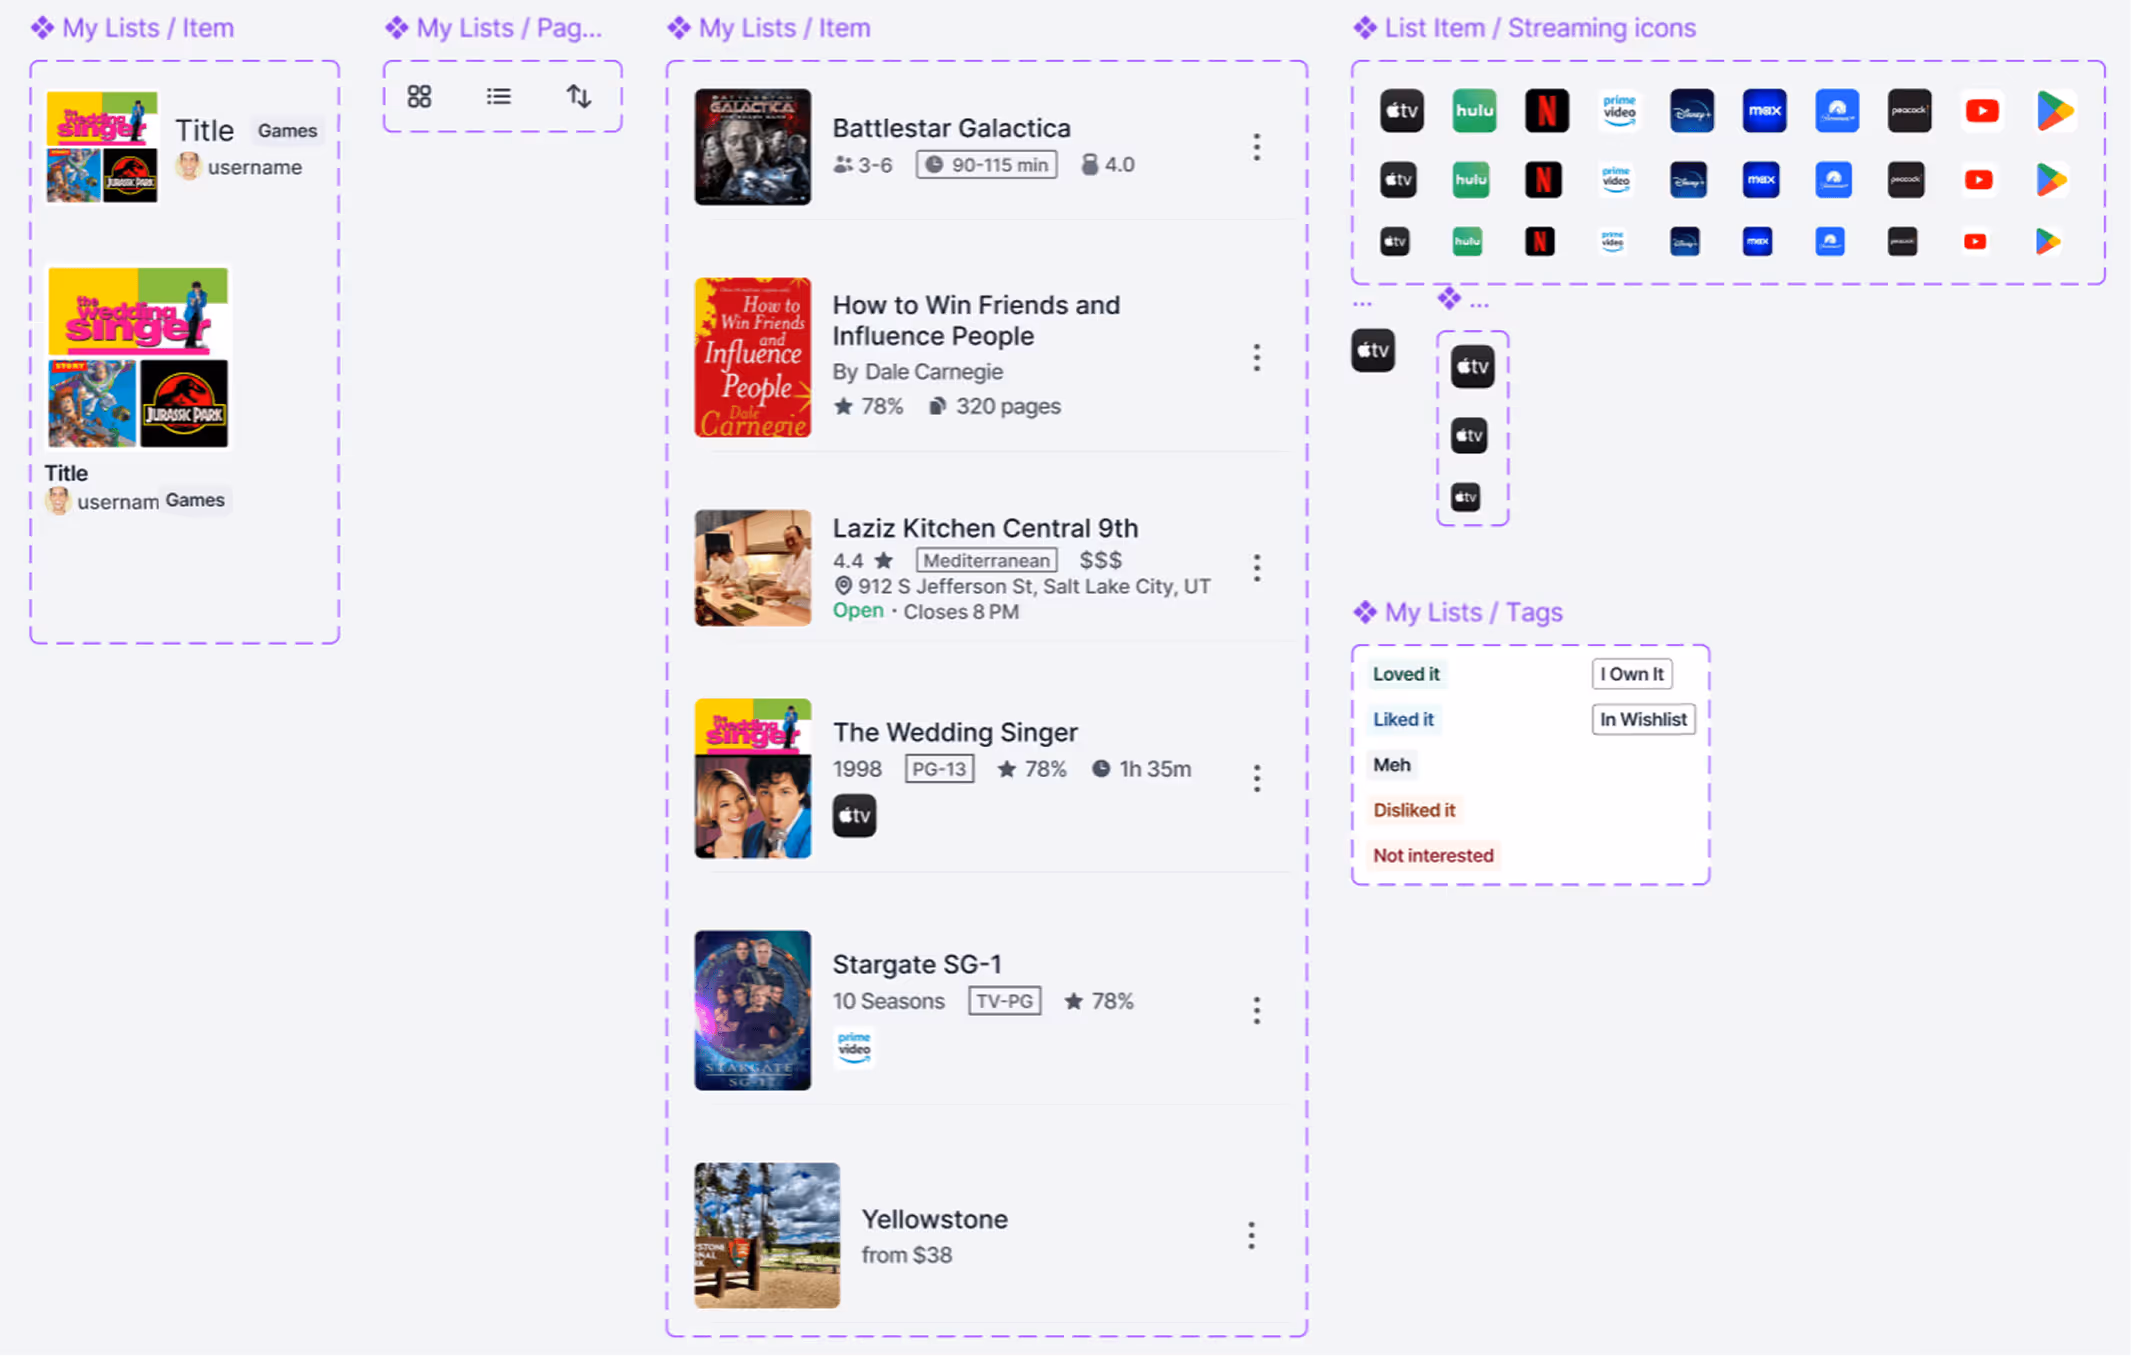Open the three-dot menu for Battlestar Galactica
The height and width of the screenshot is (1356, 2131).
pos(1256,147)
